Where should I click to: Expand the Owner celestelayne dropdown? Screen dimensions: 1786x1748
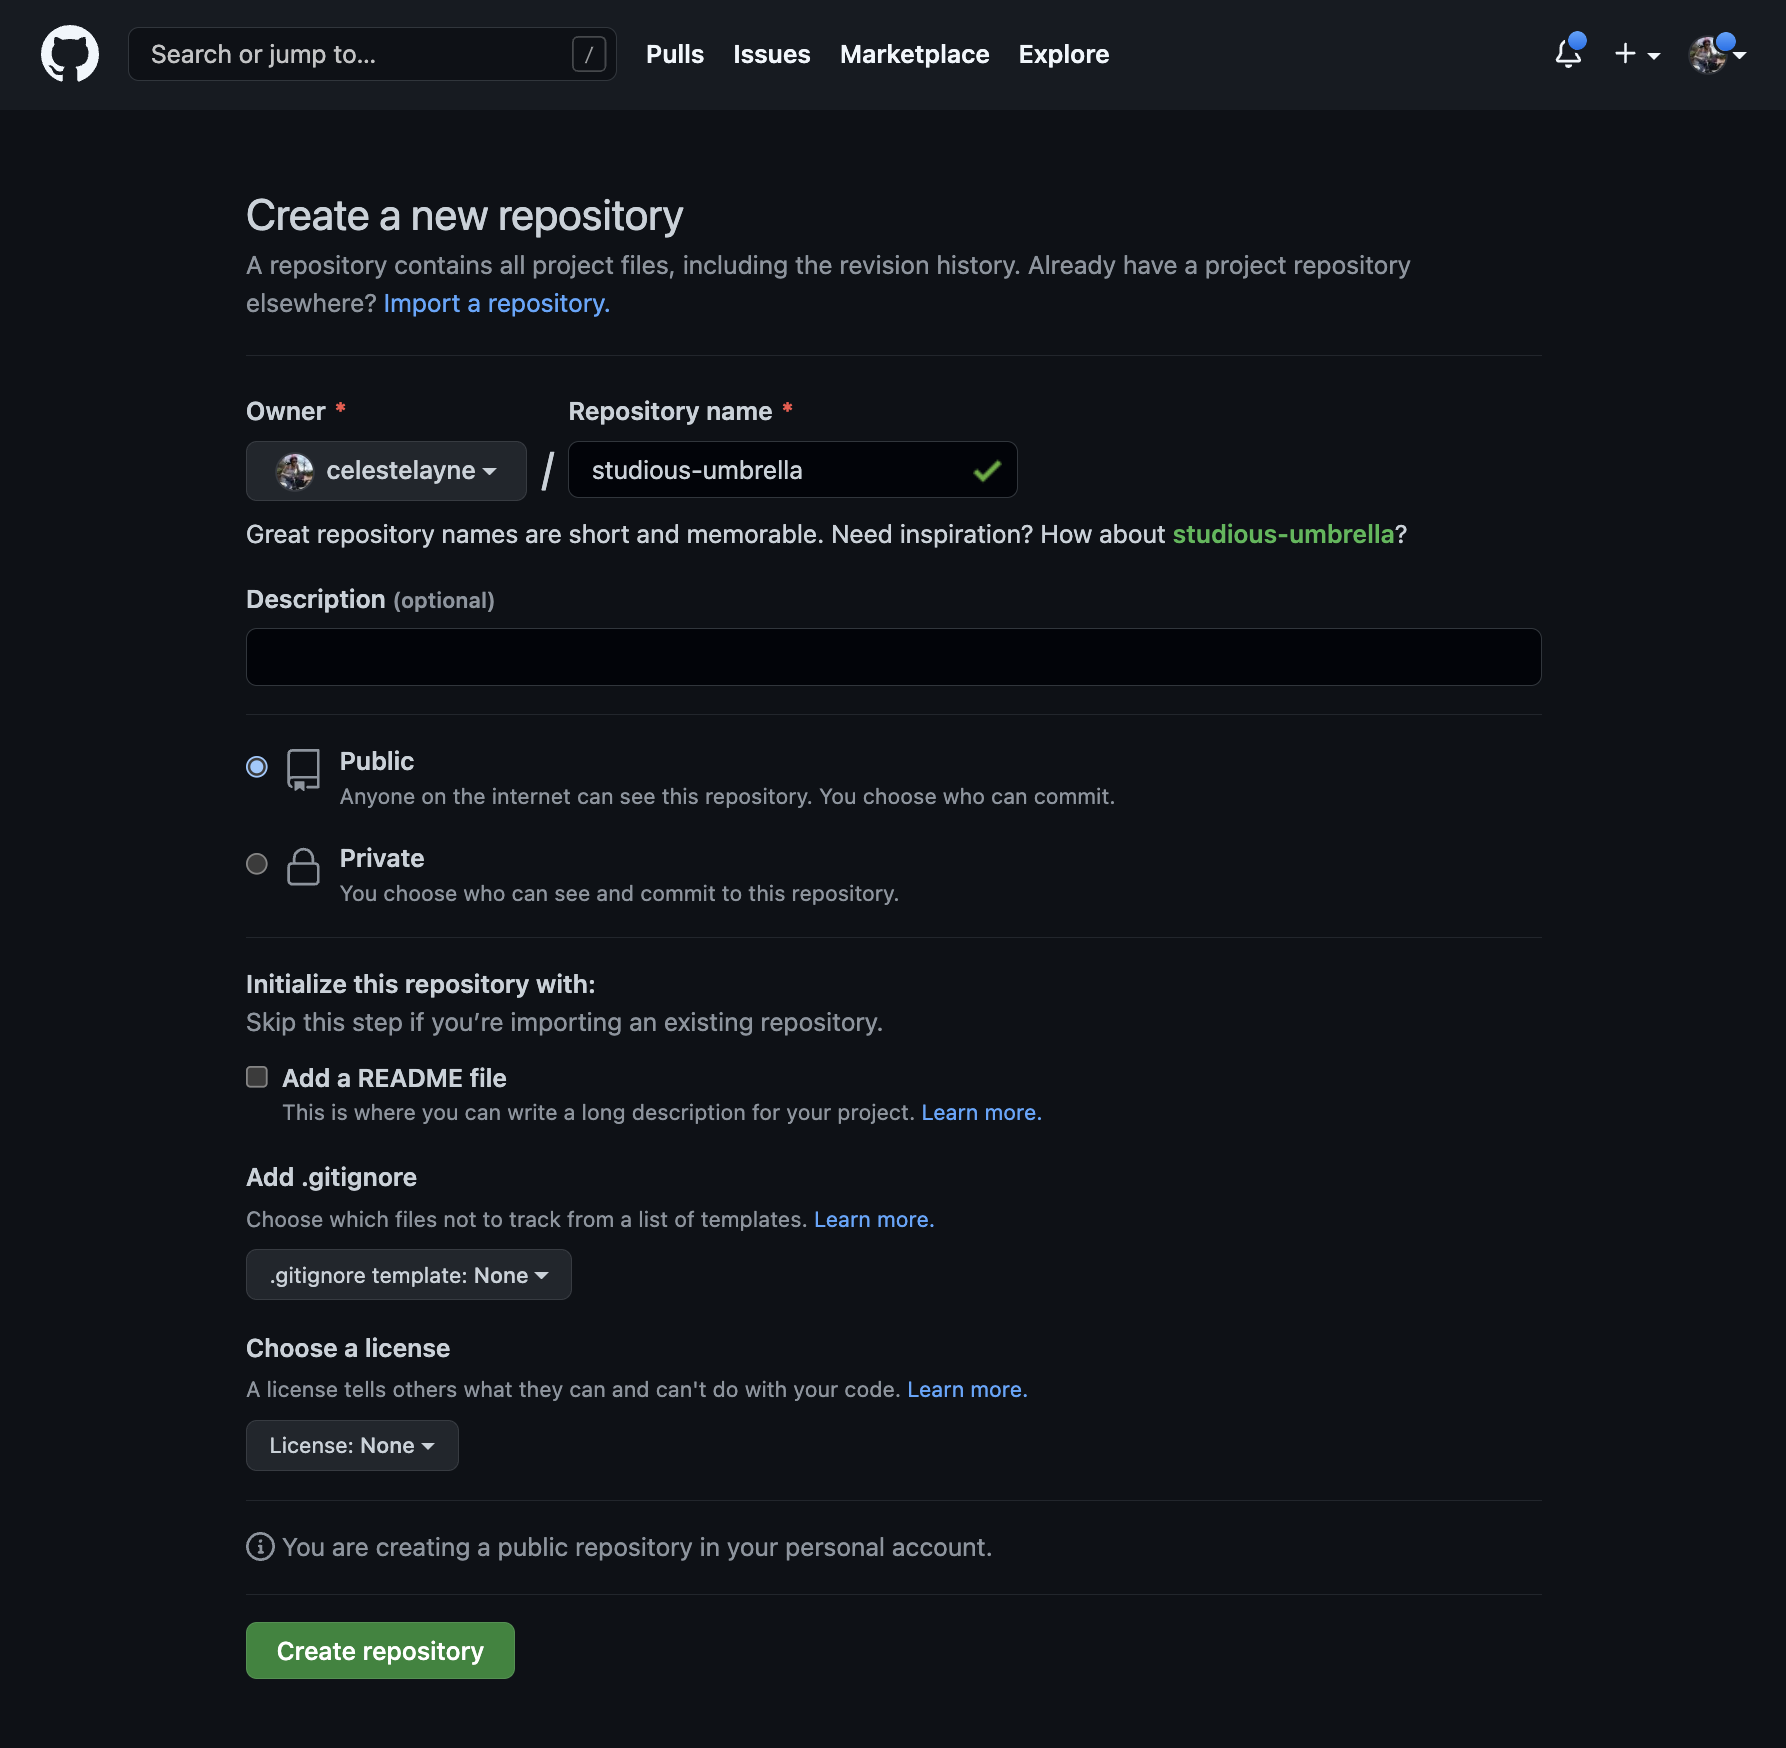tap(386, 471)
